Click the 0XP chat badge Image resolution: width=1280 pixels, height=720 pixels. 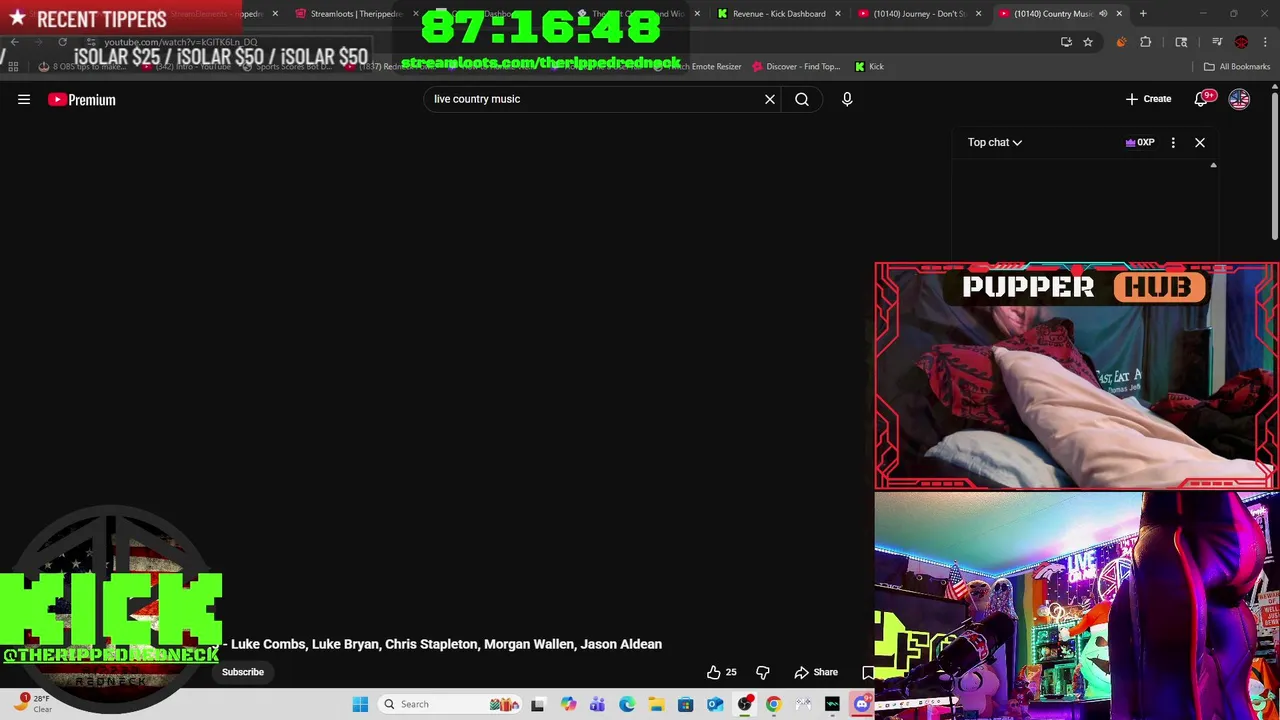click(1140, 142)
